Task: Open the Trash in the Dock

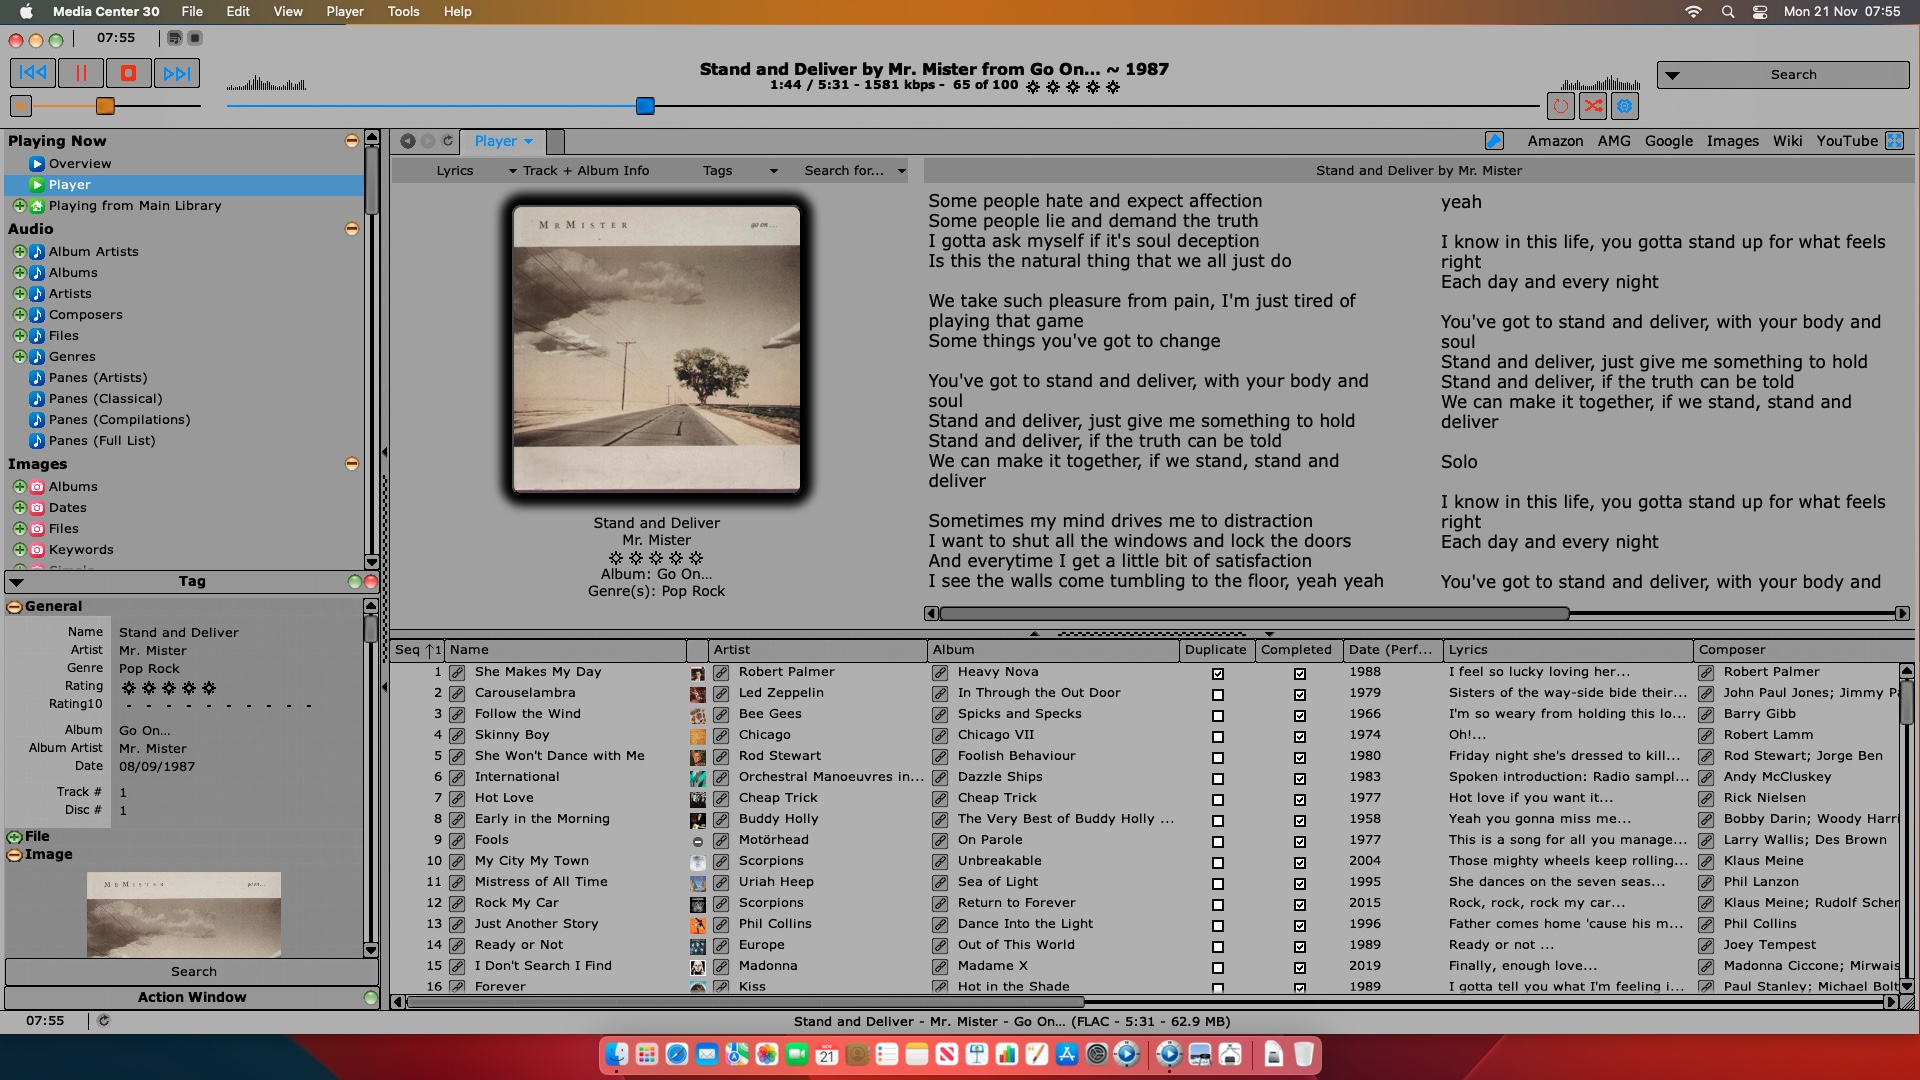Action: (x=1304, y=1054)
